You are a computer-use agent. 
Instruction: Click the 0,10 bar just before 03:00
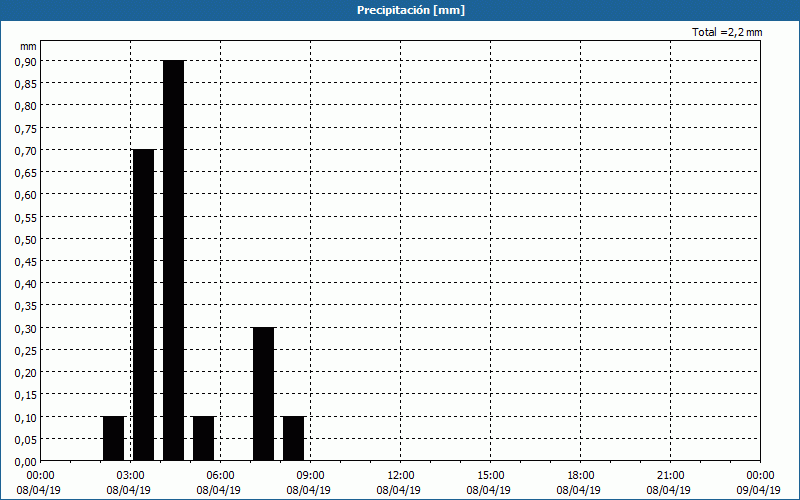[113, 439]
